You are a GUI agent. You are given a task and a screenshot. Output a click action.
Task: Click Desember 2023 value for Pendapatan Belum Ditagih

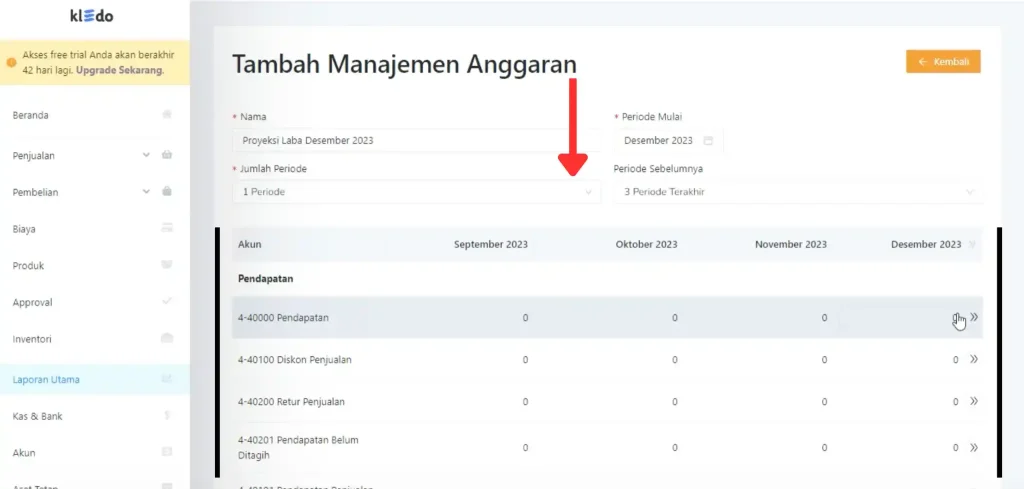pyautogui.click(x=955, y=448)
